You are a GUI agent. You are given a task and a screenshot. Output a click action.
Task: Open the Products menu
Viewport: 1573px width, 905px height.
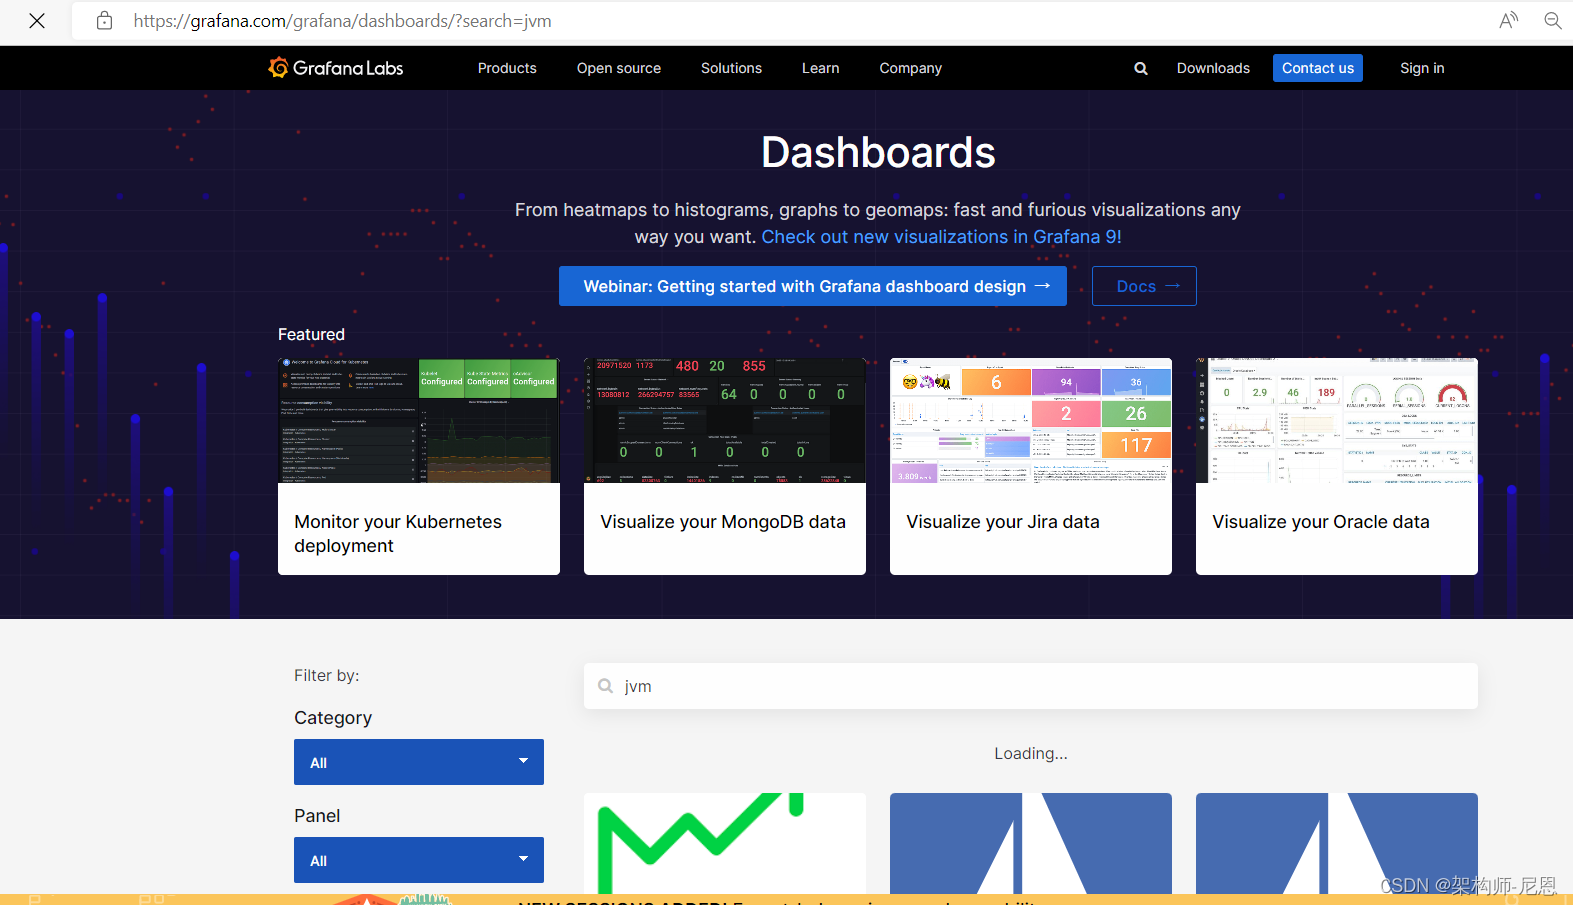(x=507, y=68)
